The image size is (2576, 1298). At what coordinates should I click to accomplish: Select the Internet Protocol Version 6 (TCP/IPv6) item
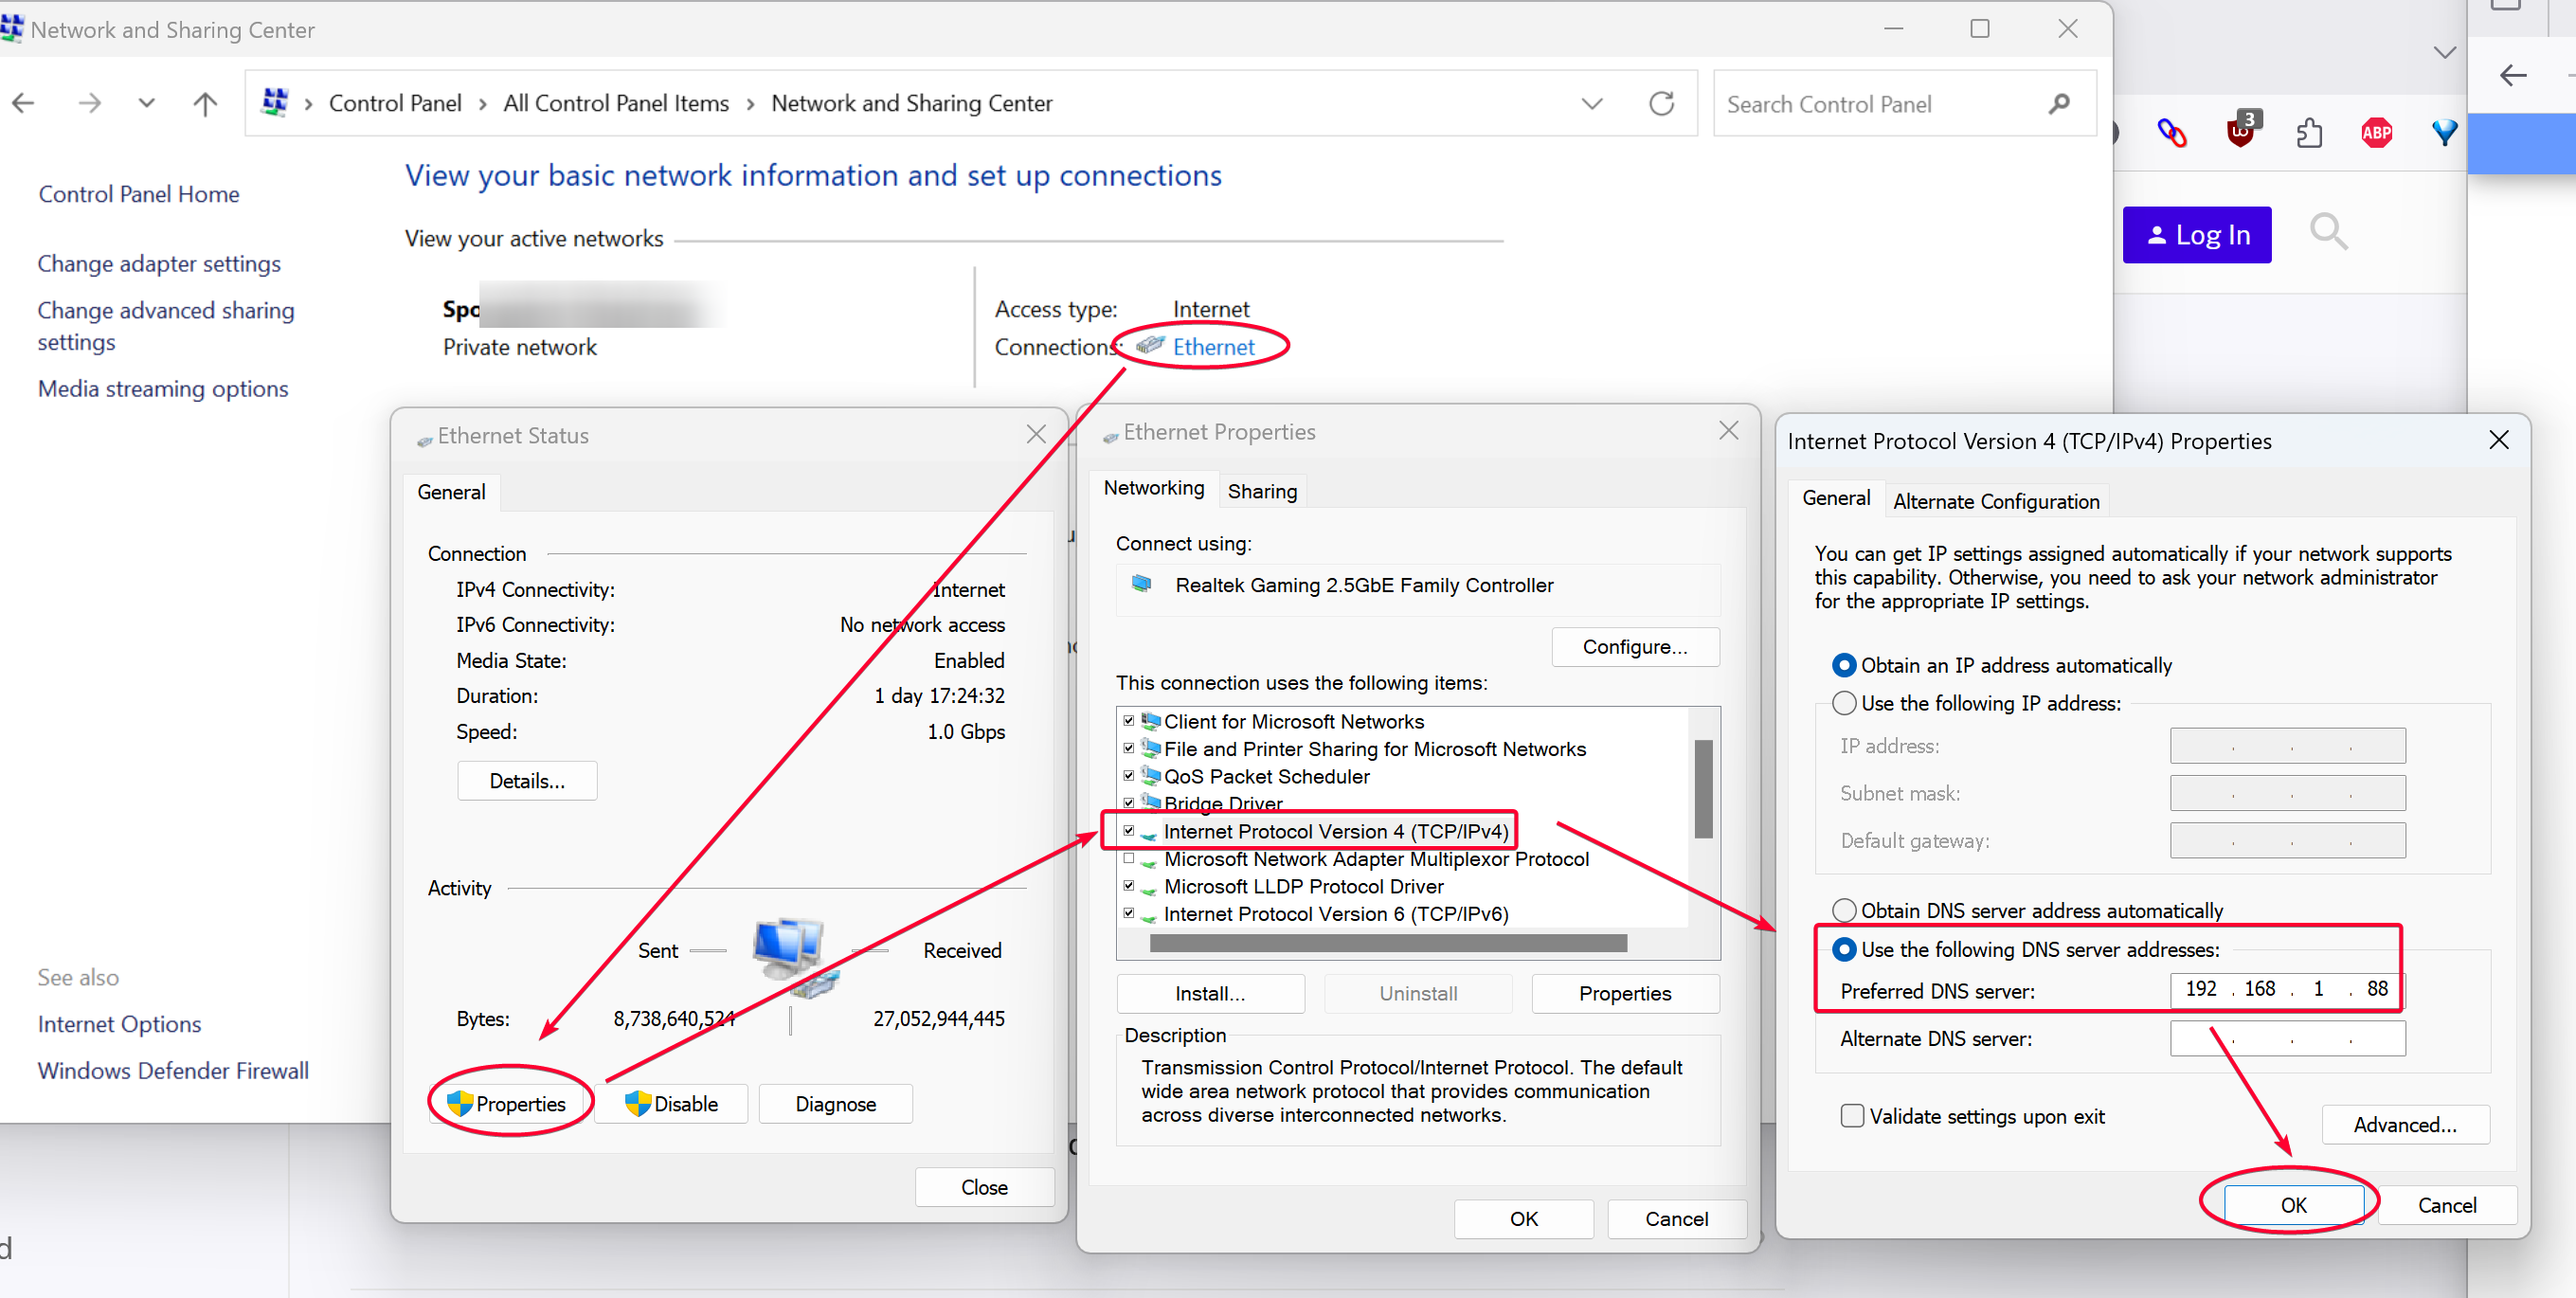click(1336, 914)
